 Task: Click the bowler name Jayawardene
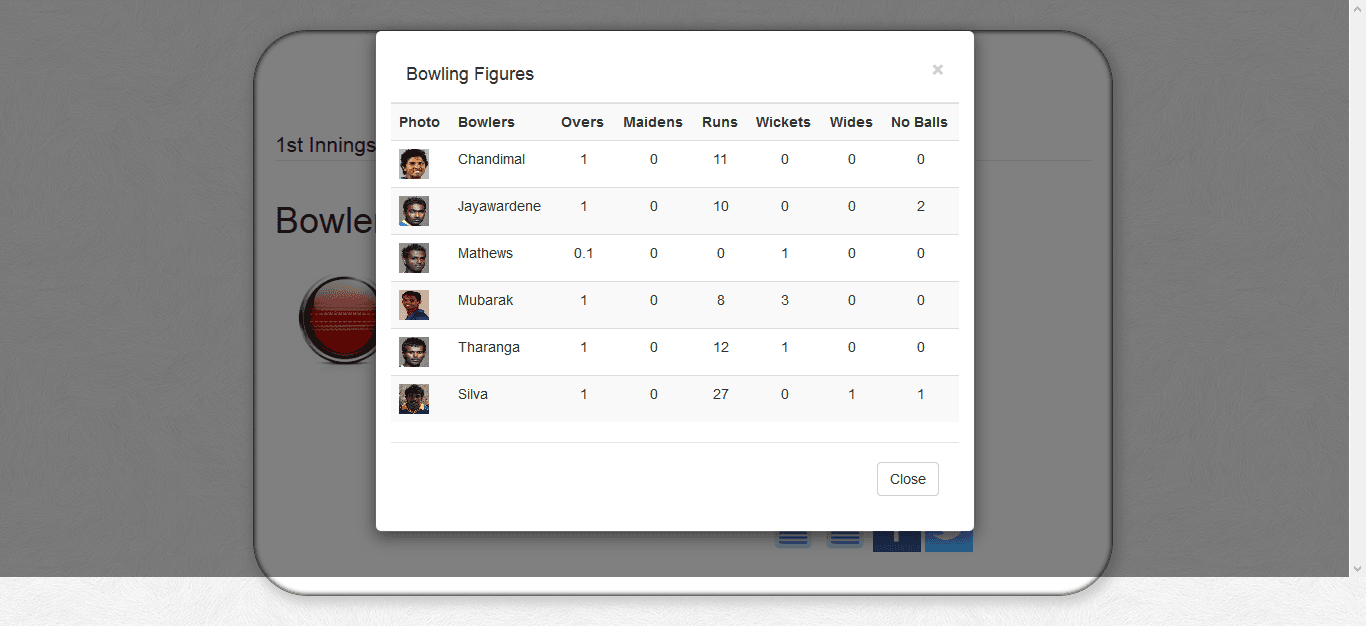(x=499, y=206)
